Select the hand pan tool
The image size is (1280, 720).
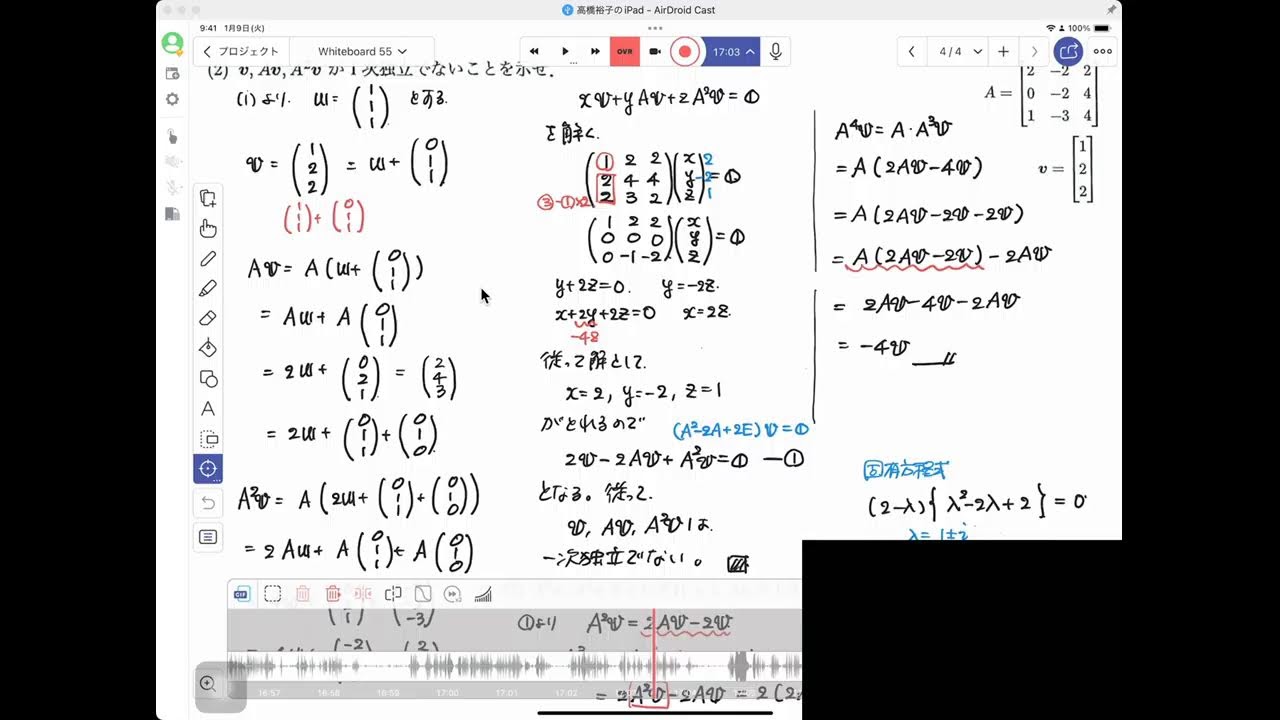click(208, 229)
